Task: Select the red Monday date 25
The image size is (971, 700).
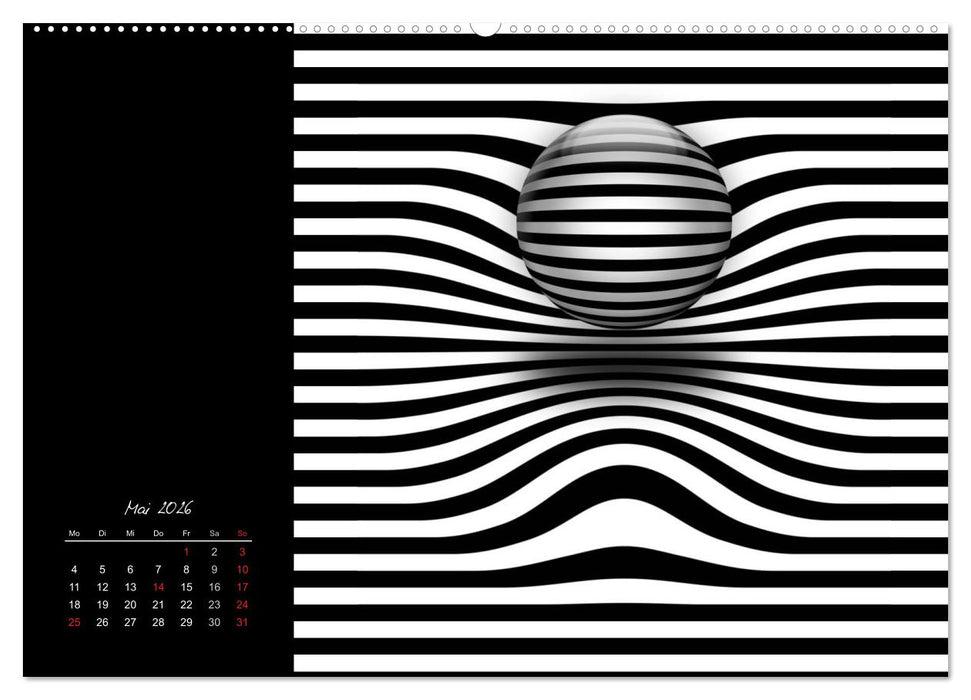Action: coord(74,621)
